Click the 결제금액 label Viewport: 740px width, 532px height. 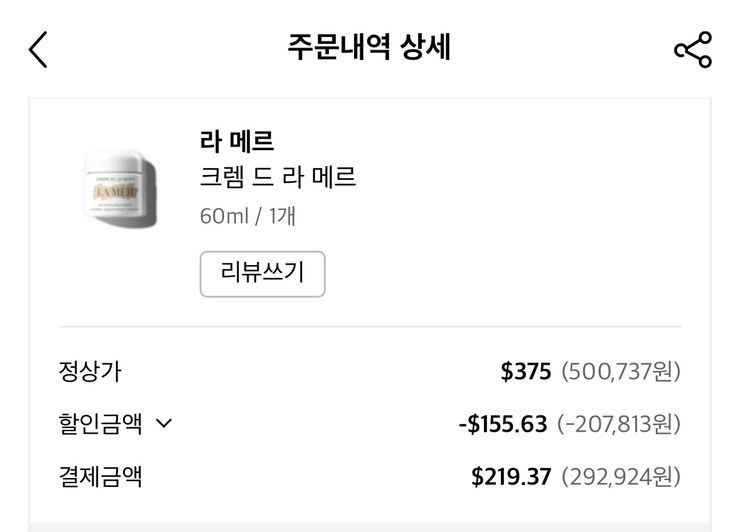coord(100,476)
